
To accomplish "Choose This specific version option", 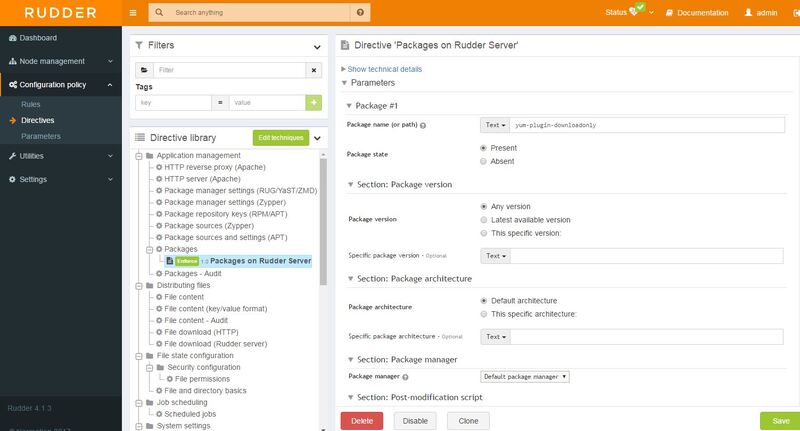I will 484,233.
